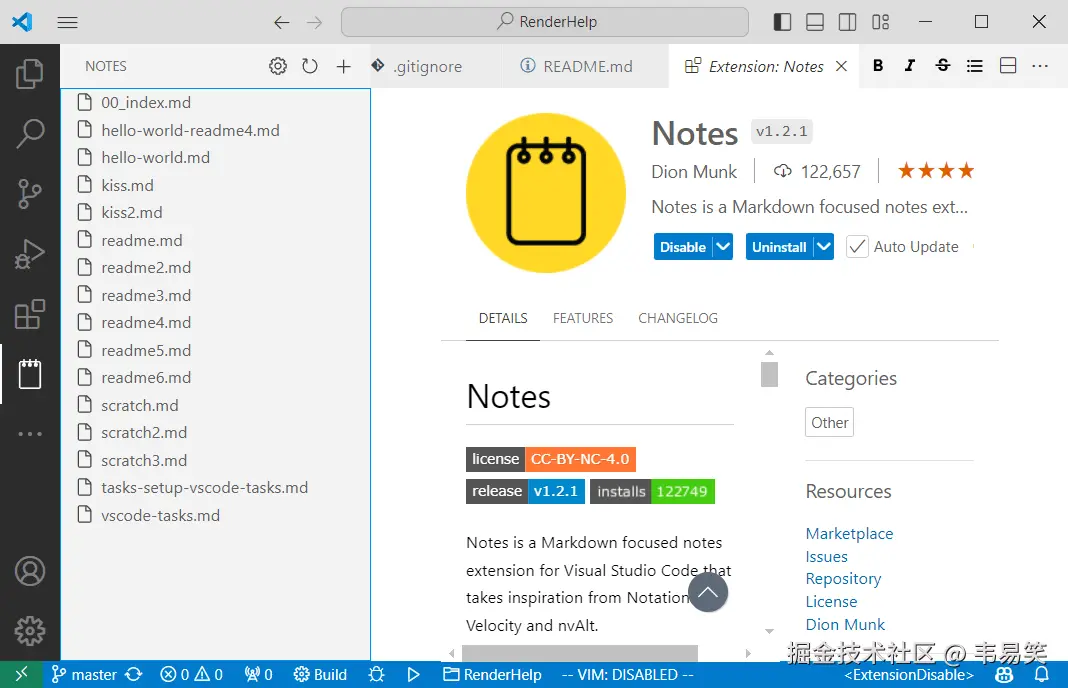Toggle bold formatting in editor toolbar
1068x688 pixels.
878,65
